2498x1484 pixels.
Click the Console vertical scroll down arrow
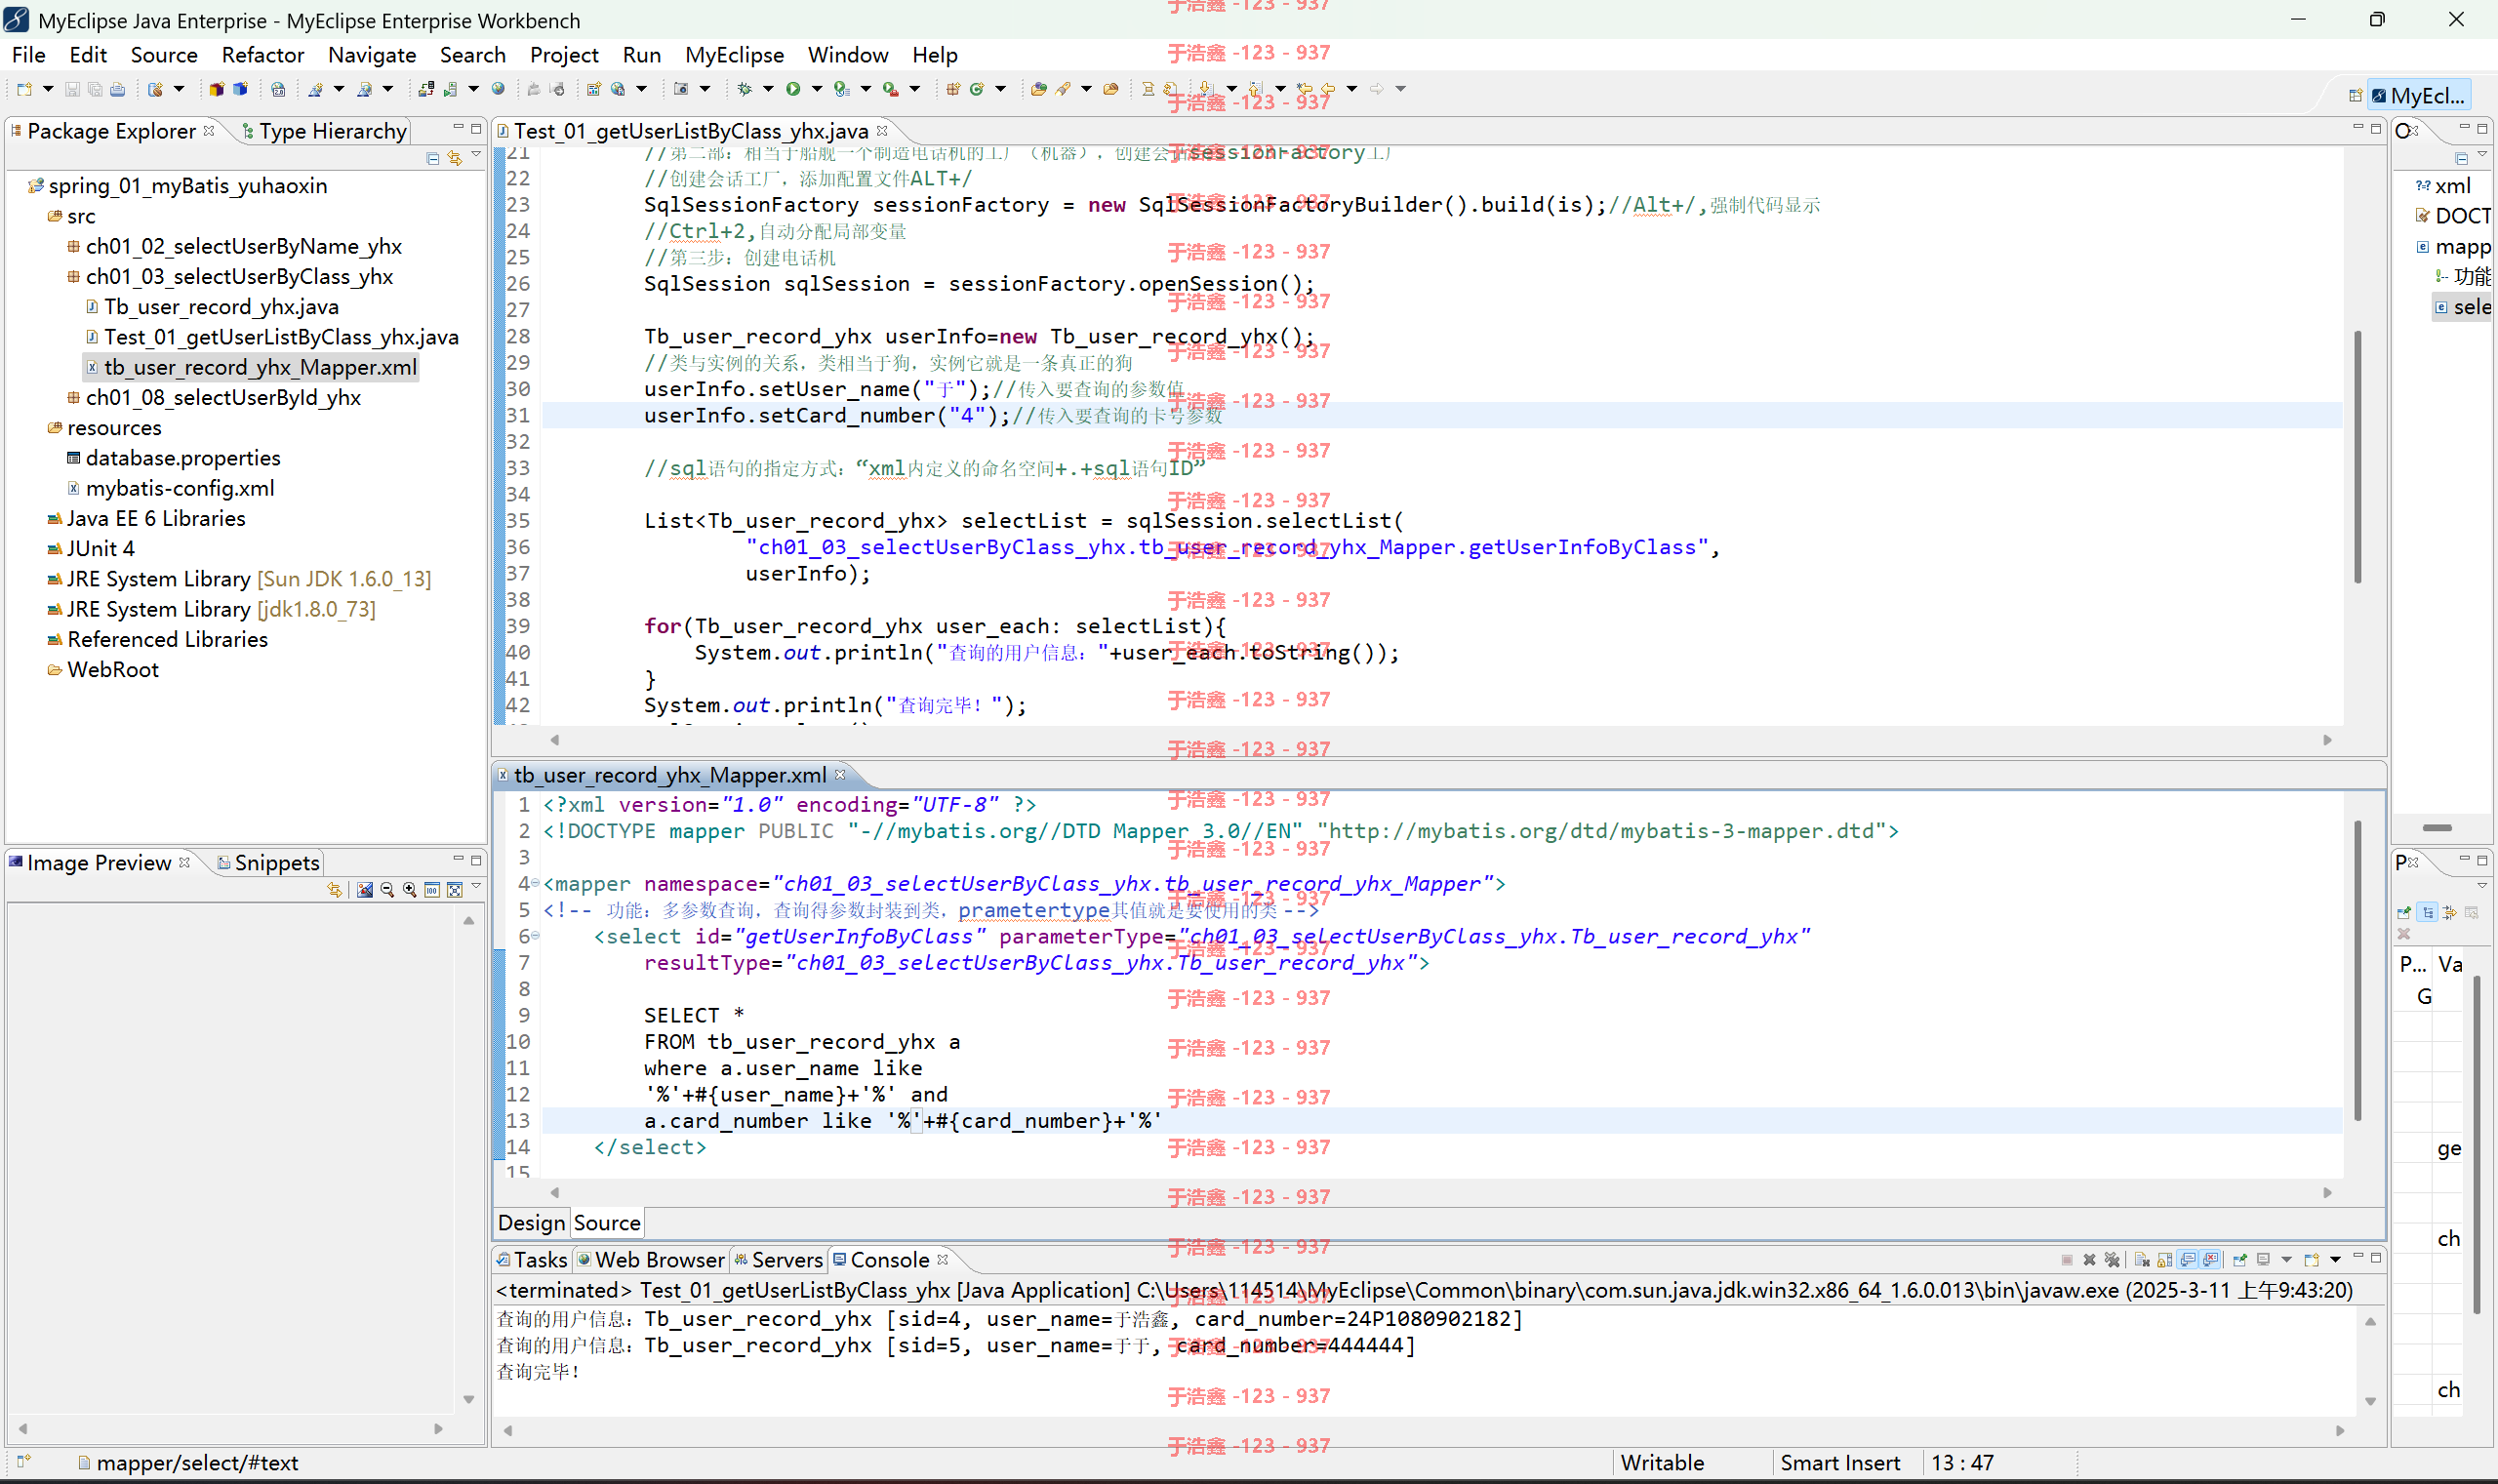pyautogui.click(x=2370, y=1401)
